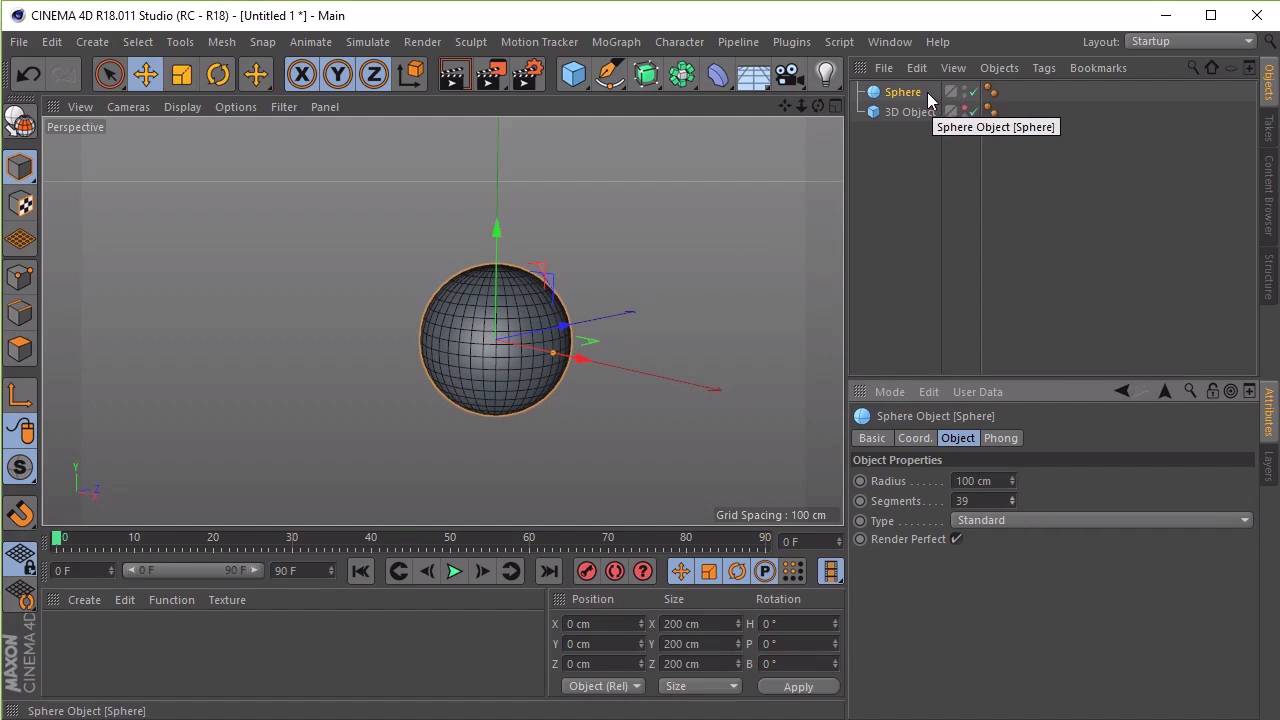Open the Size mode dropdown
This screenshot has height=720, width=1280.
[x=700, y=686]
